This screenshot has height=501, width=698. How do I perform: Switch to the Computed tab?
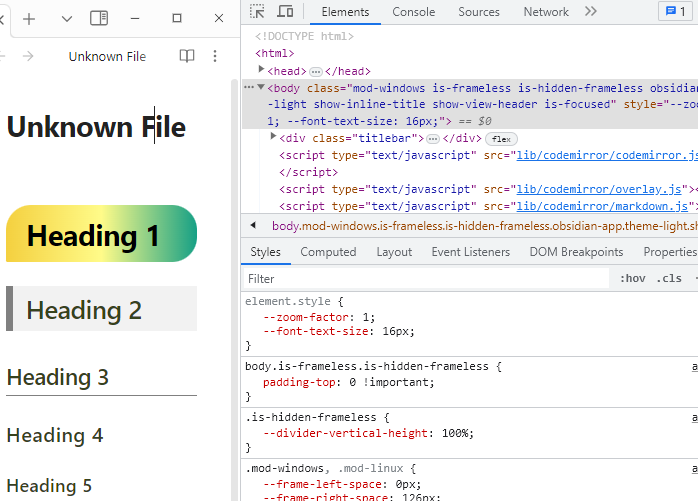(328, 252)
